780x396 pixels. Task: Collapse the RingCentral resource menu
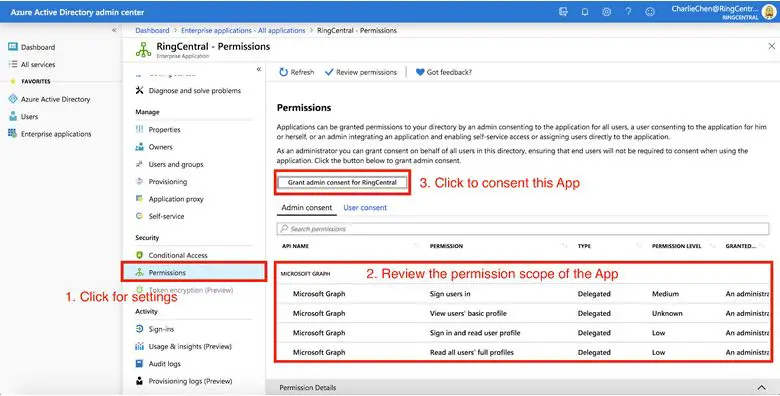coord(259,69)
